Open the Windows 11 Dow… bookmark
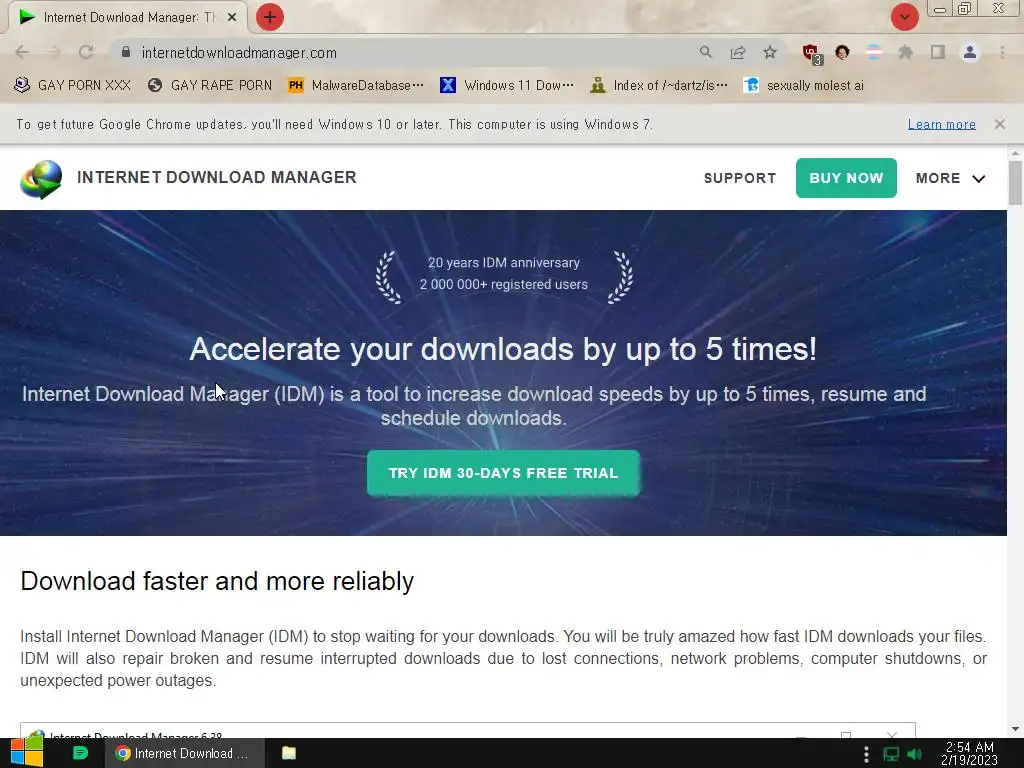The width and height of the screenshot is (1024, 768). 507,86
